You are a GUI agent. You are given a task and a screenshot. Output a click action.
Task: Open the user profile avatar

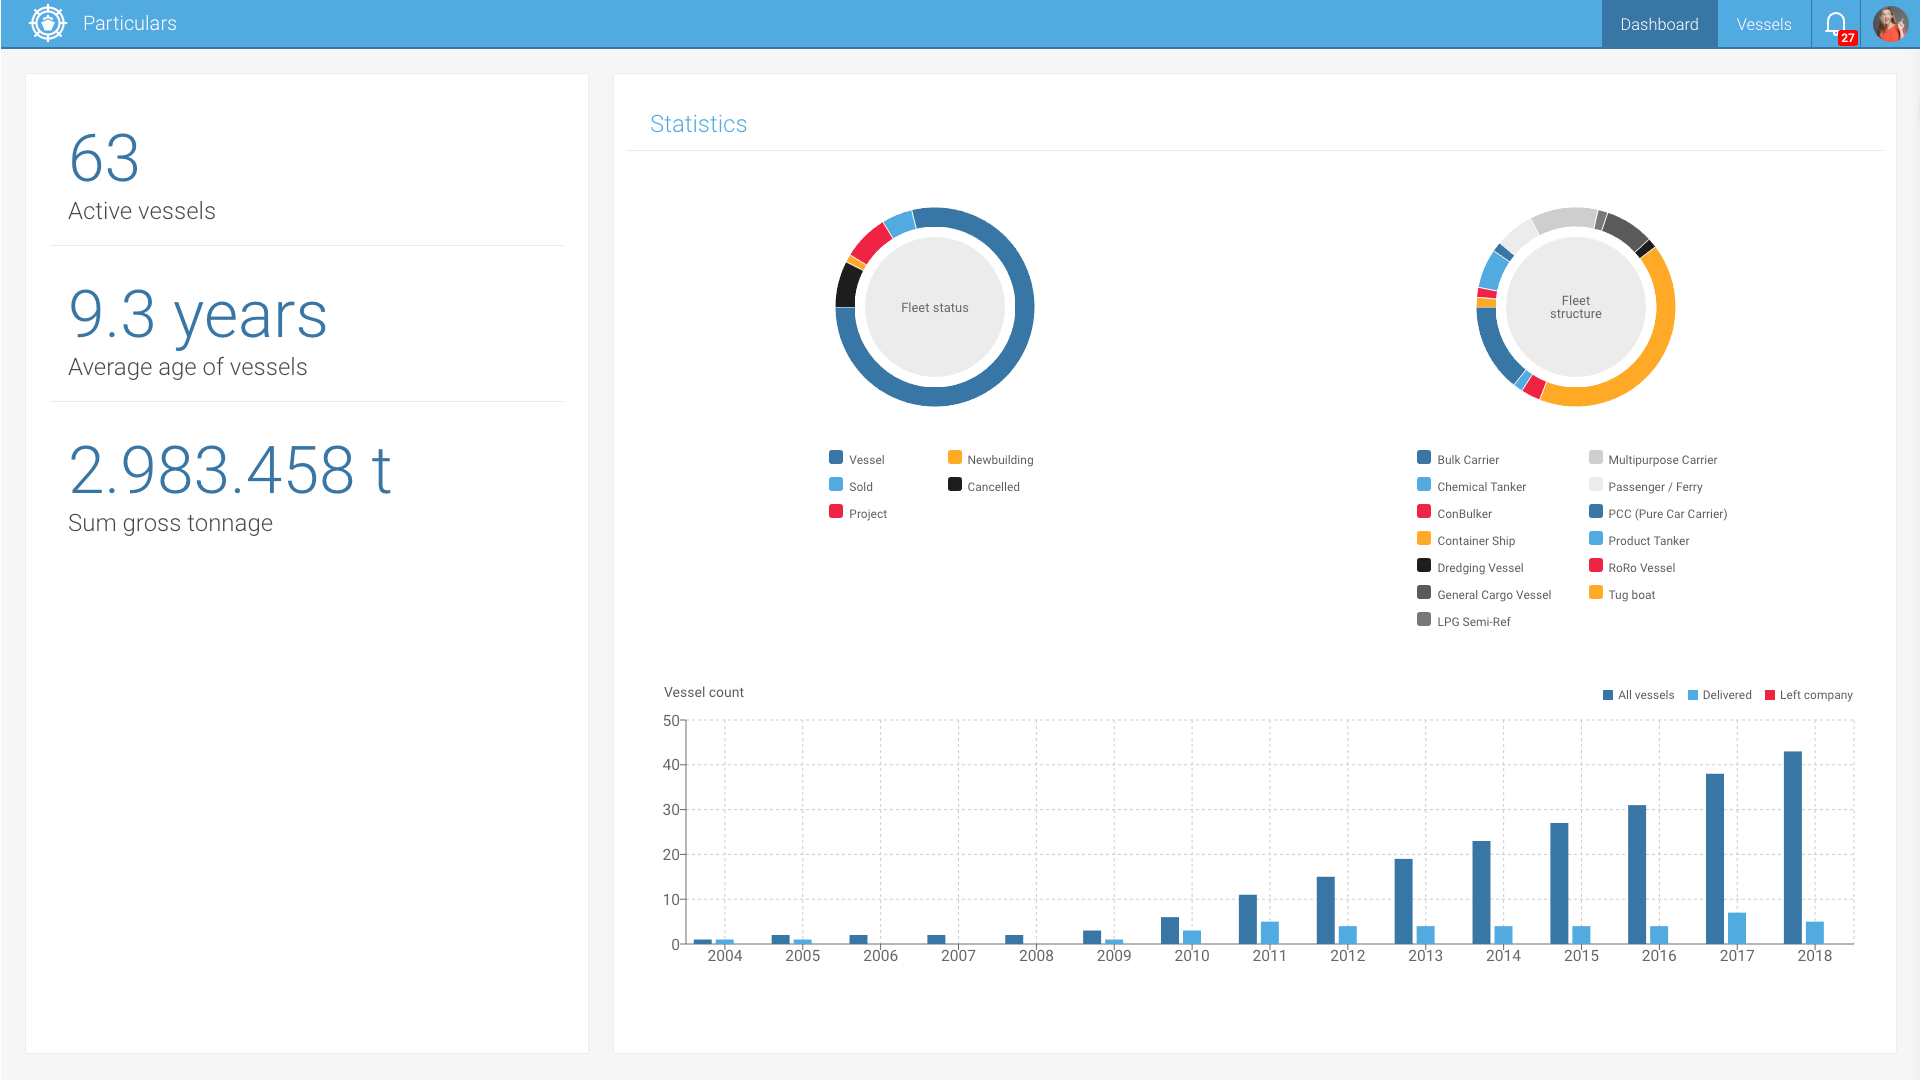pos(1890,23)
